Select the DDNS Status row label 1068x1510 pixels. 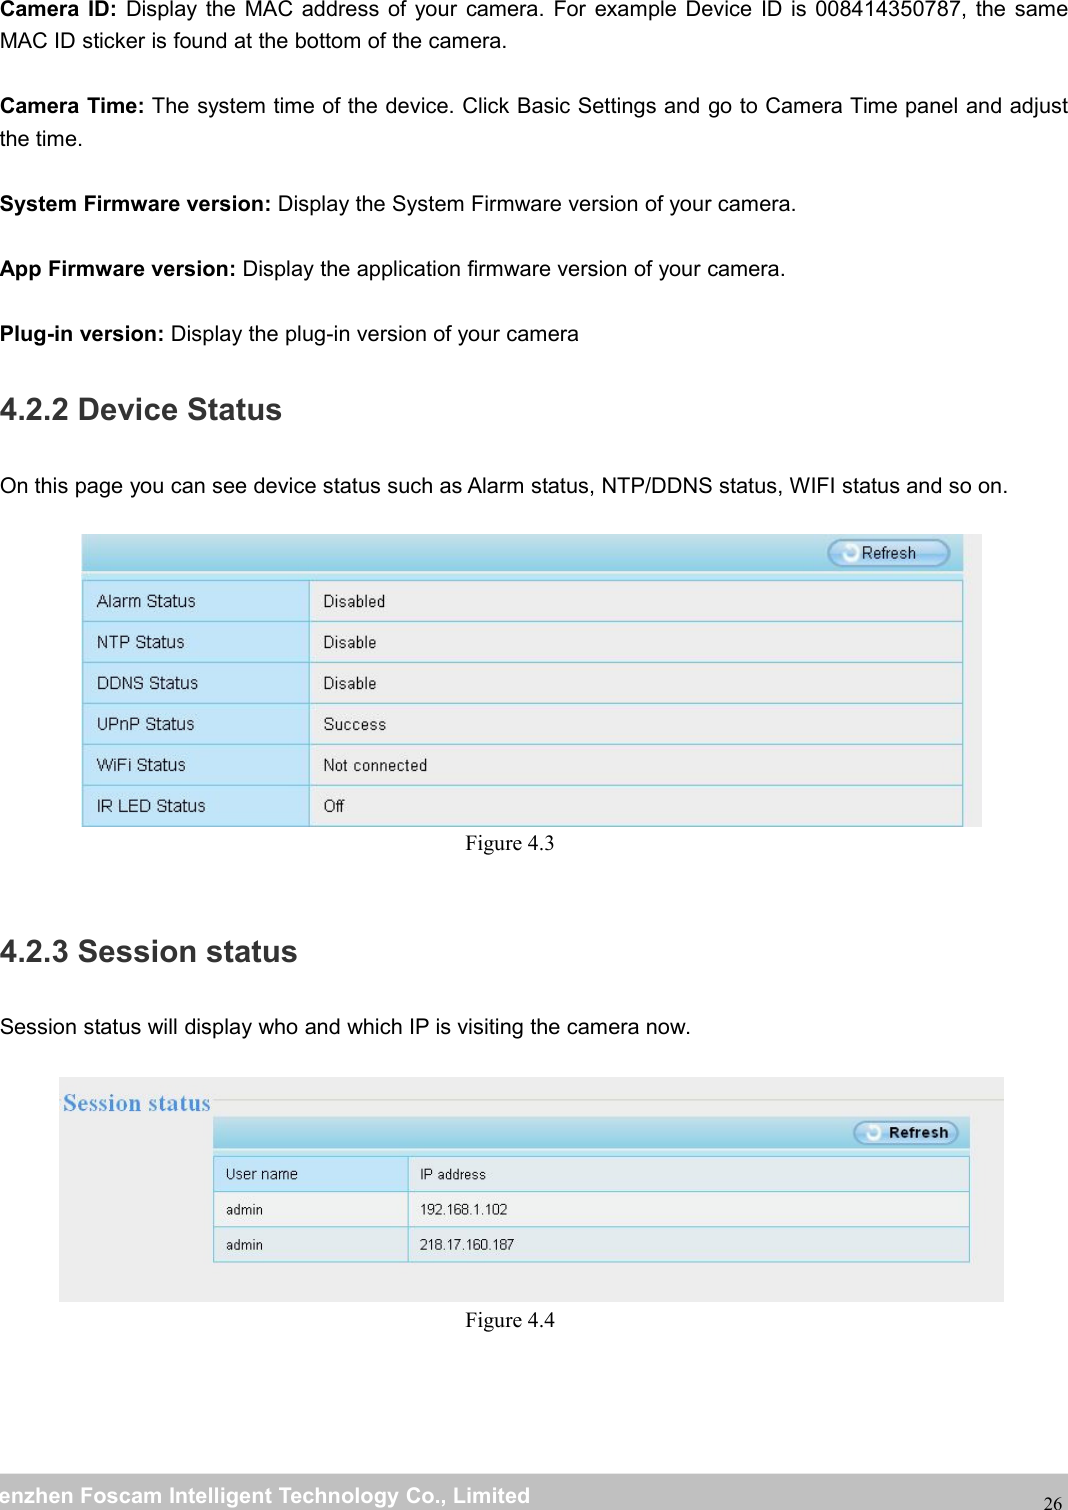point(147,683)
